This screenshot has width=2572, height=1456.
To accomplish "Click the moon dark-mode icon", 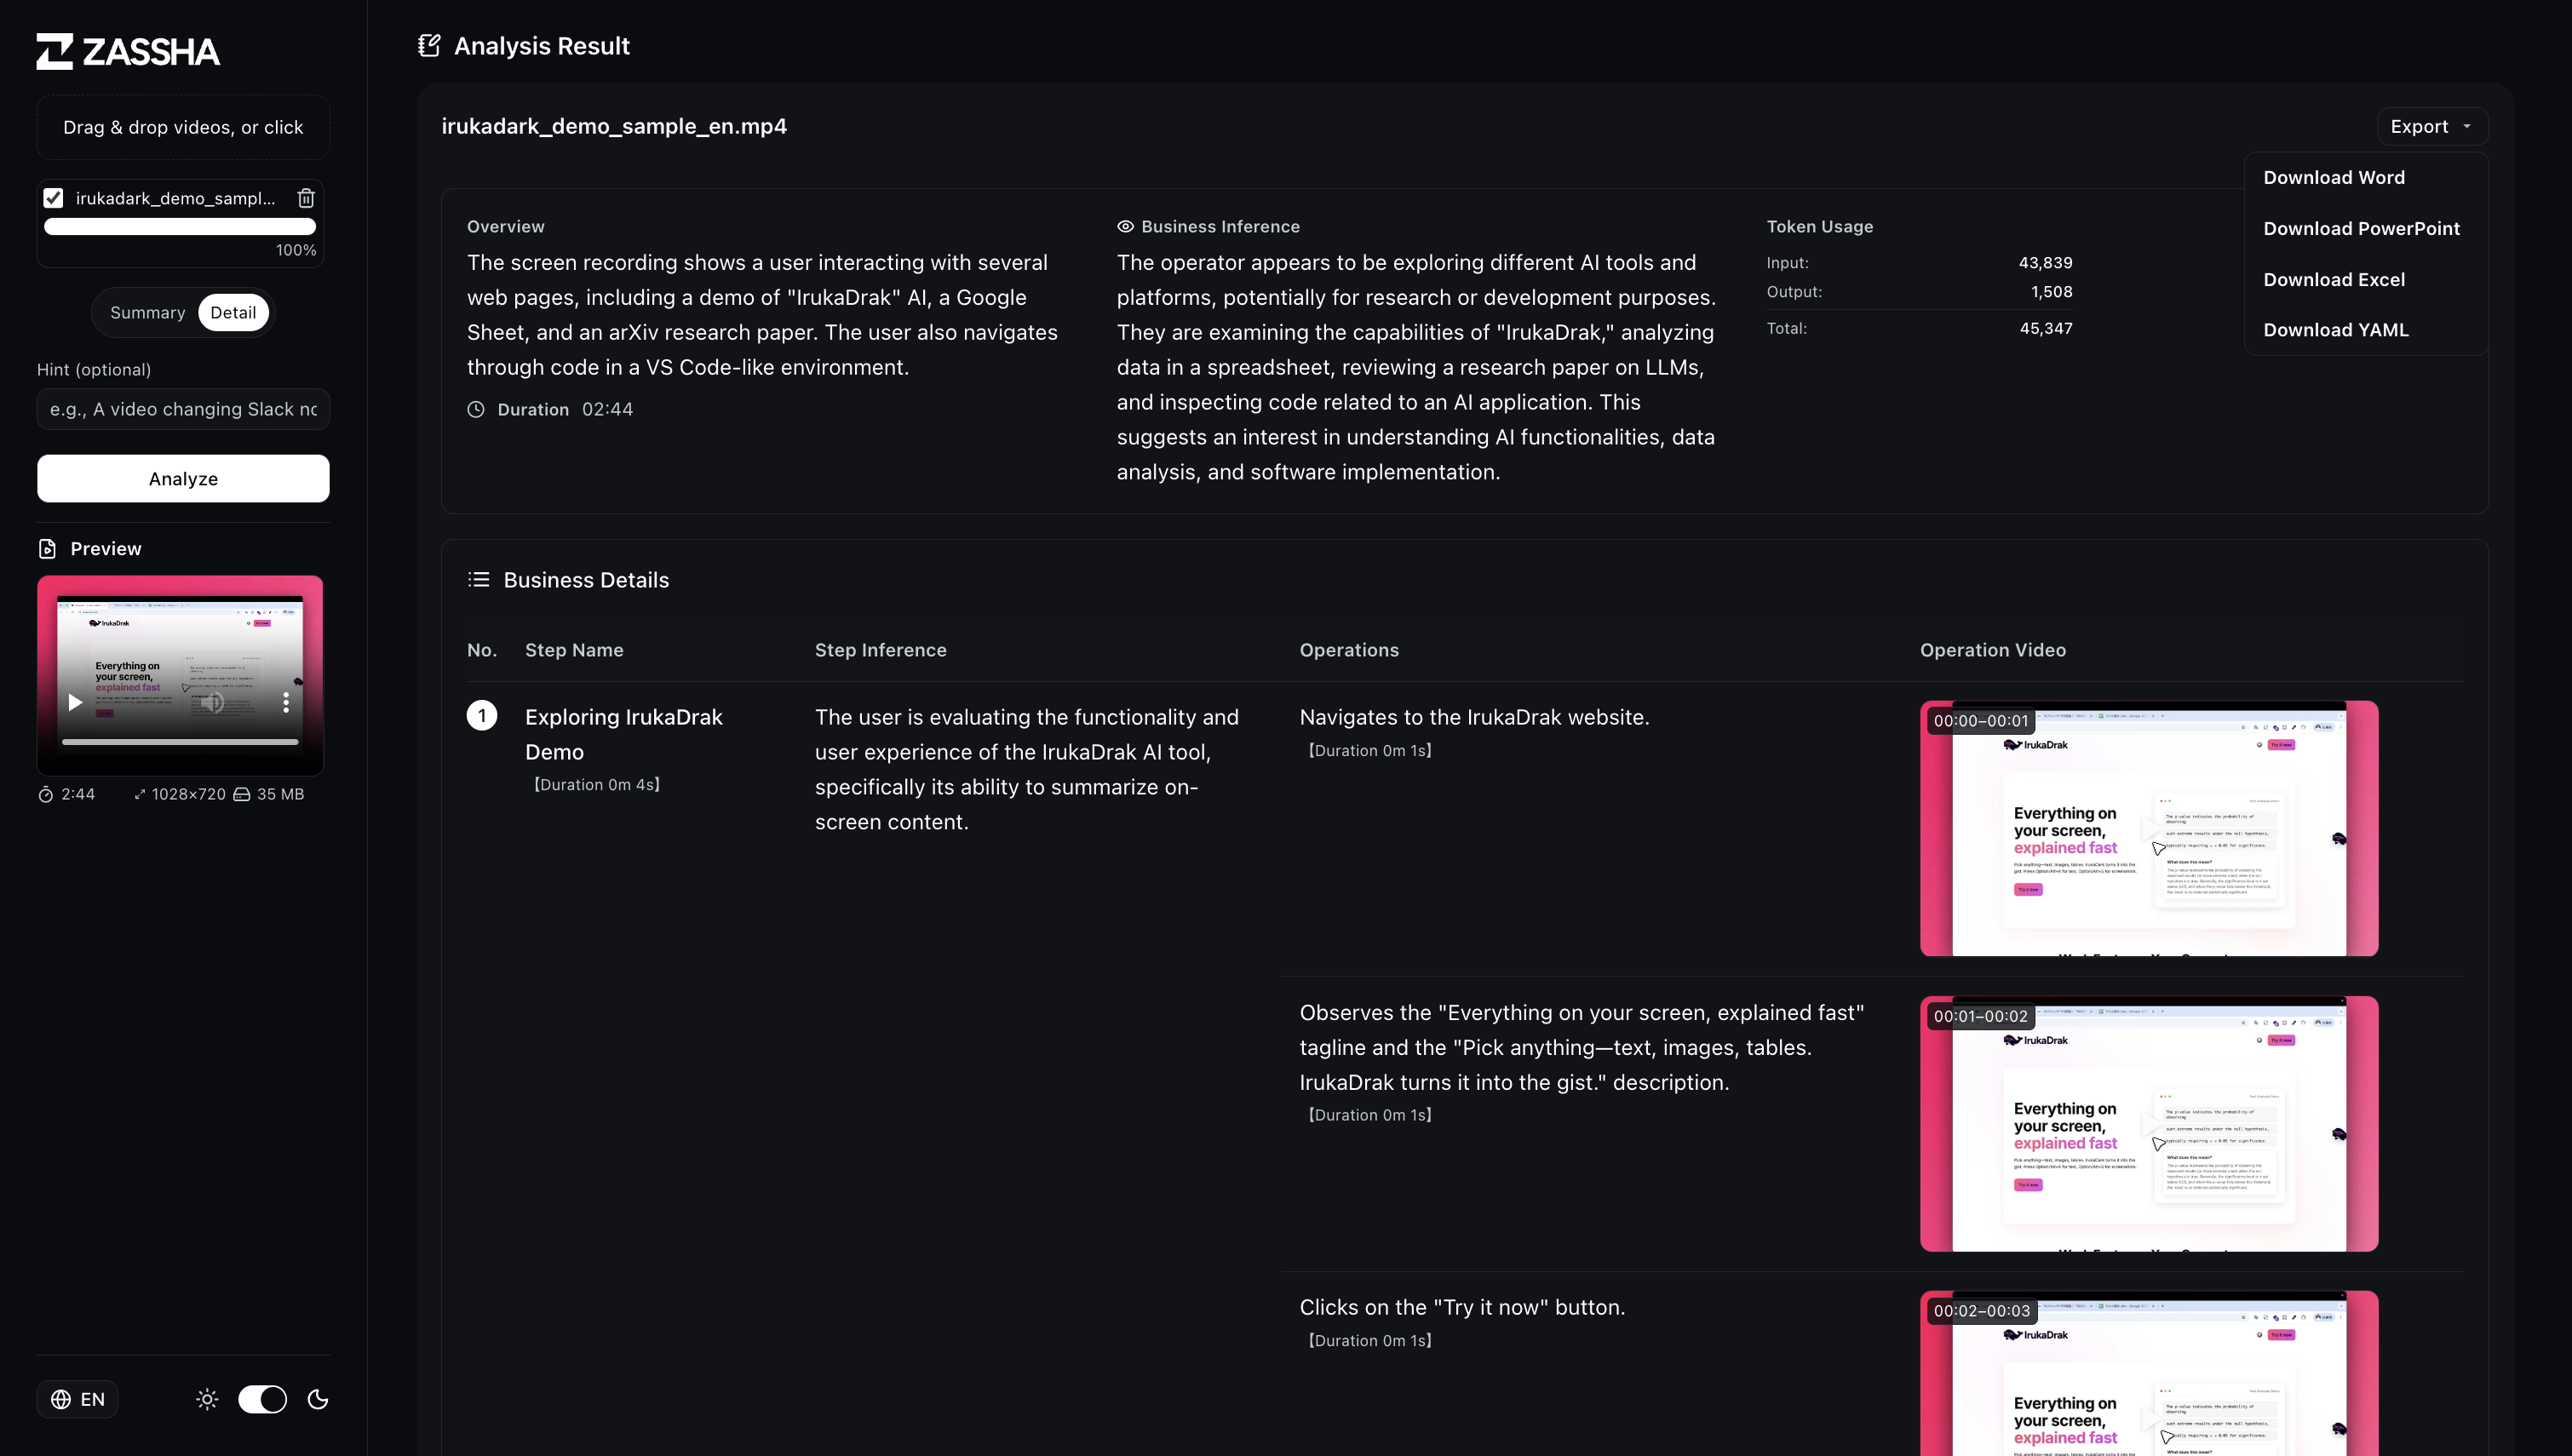I will pos(318,1399).
